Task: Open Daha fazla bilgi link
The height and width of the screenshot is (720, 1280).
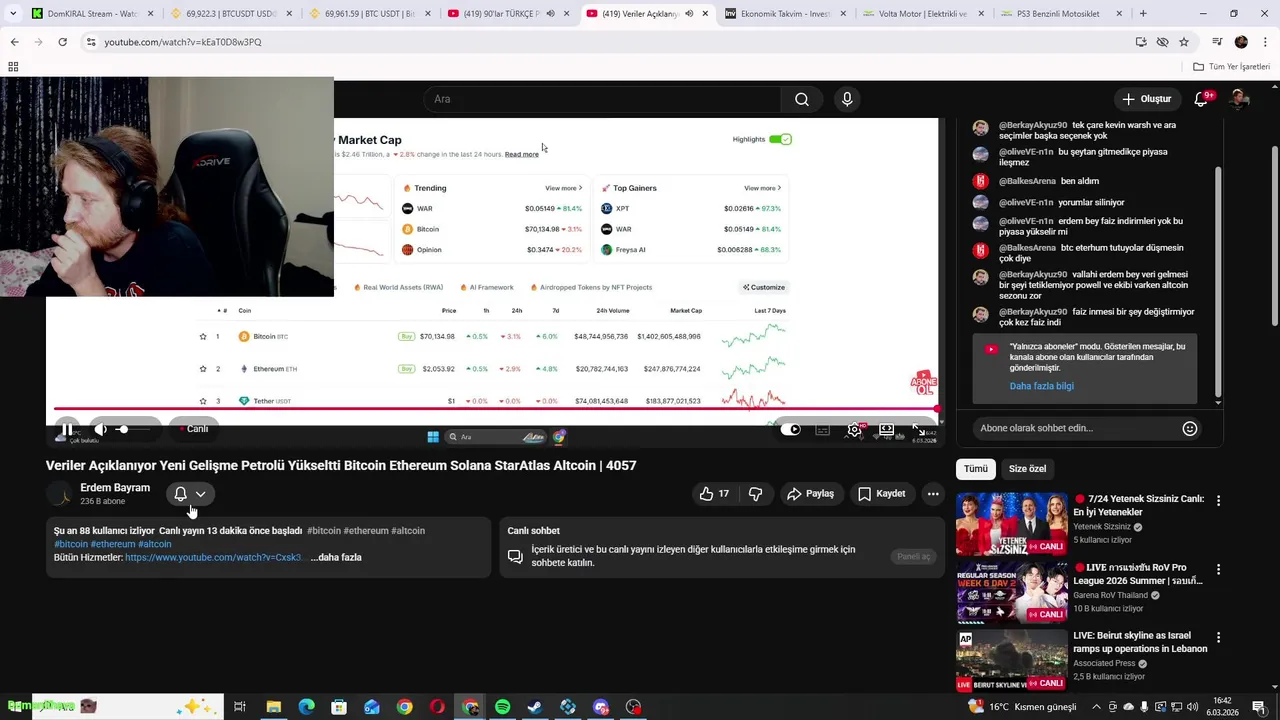Action: pos(1041,386)
